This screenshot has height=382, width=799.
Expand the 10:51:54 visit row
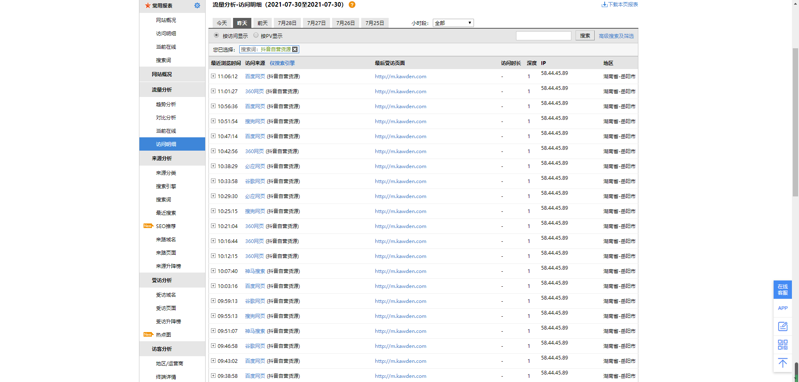213,121
